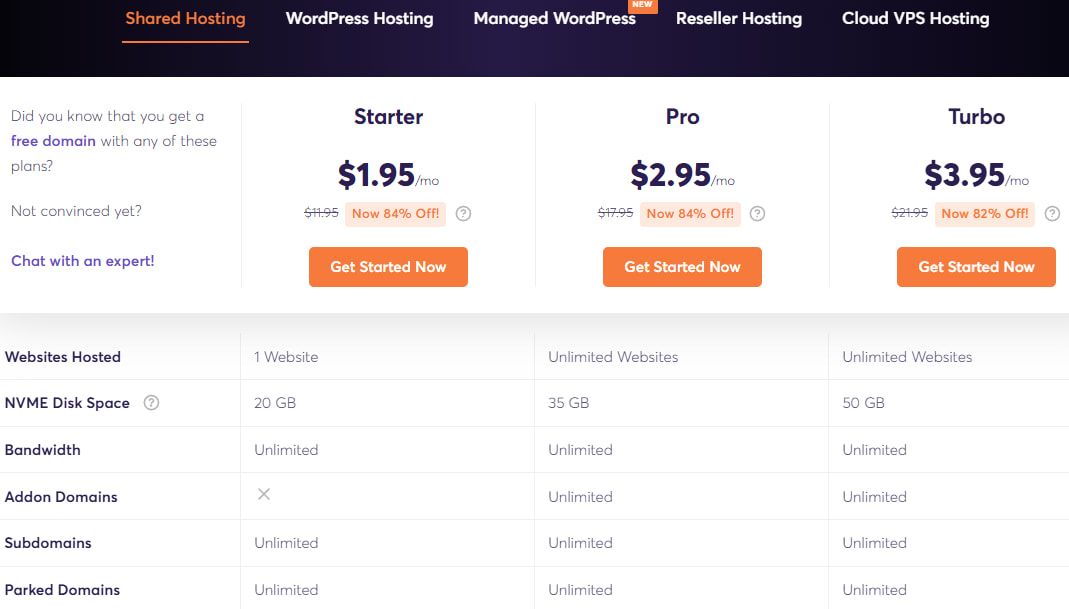The height and width of the screenshot is (609, 1069).
Task: Click help icon beside Turbo discount badge
Action: [x=1052, y=213]
